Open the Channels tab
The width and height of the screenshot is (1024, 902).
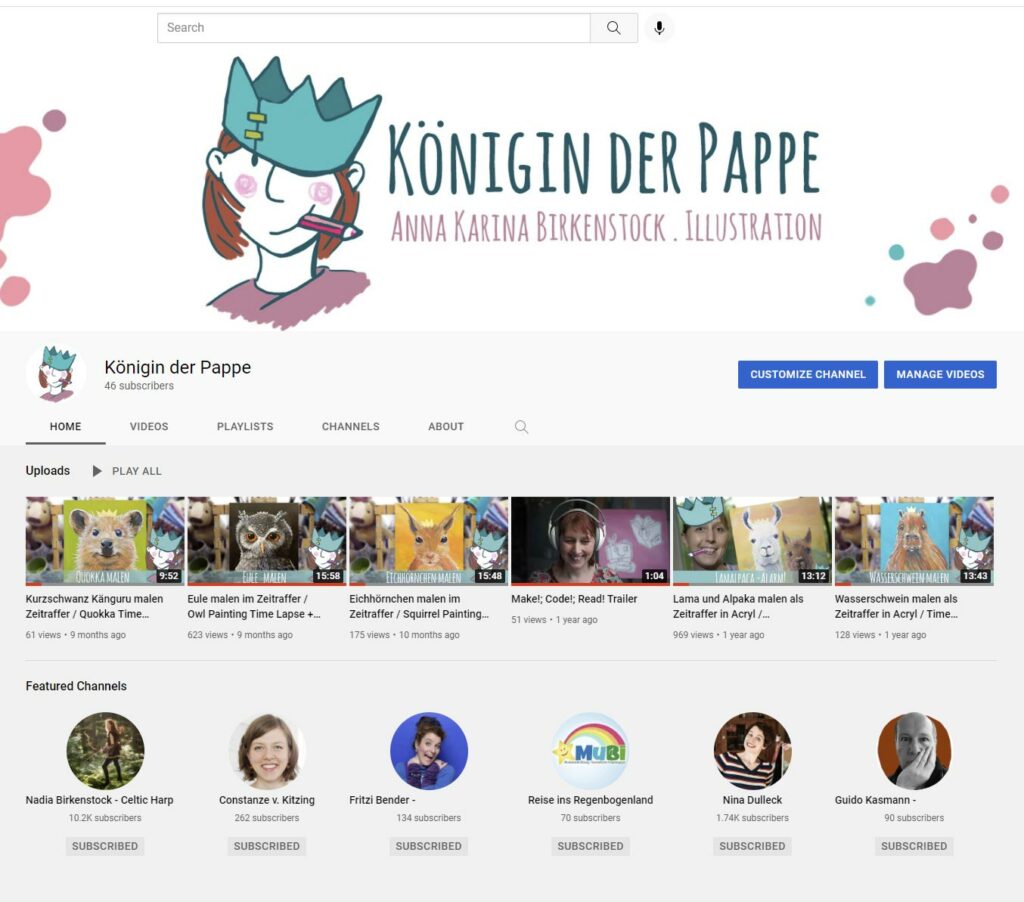(x=351, y=427)
